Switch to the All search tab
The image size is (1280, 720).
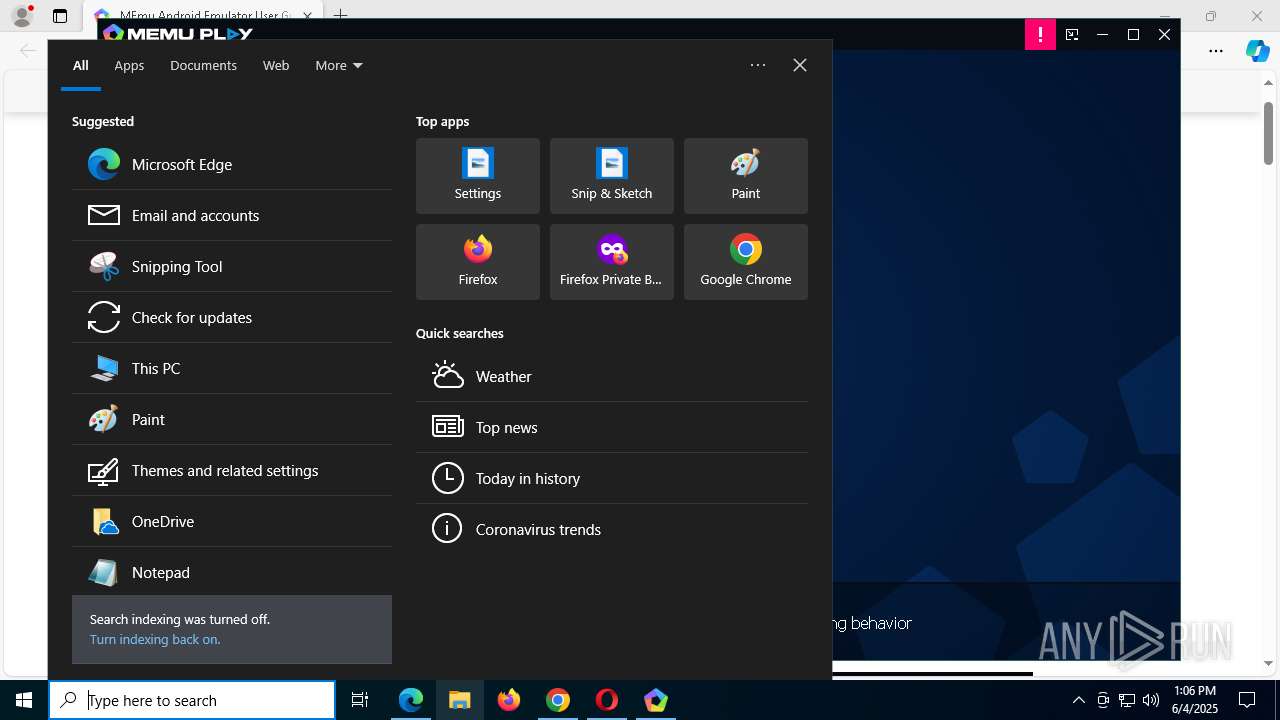[x=81, y=65]
